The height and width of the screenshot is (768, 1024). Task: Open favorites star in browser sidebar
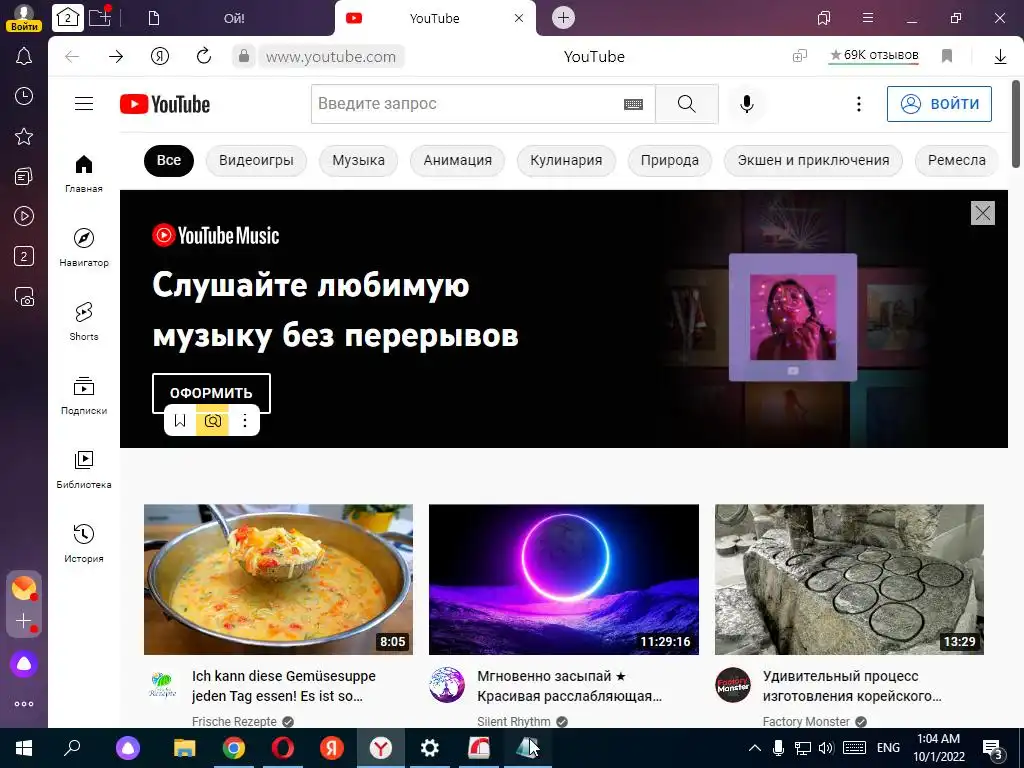[24, 136]
